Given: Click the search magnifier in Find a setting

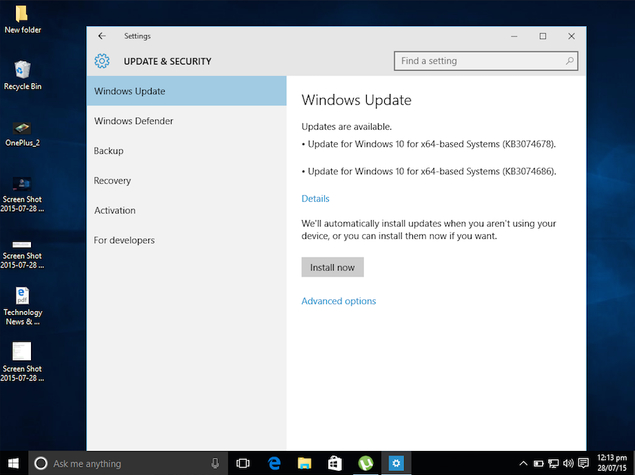Looking at the screenshot, I should pos(569,61).
